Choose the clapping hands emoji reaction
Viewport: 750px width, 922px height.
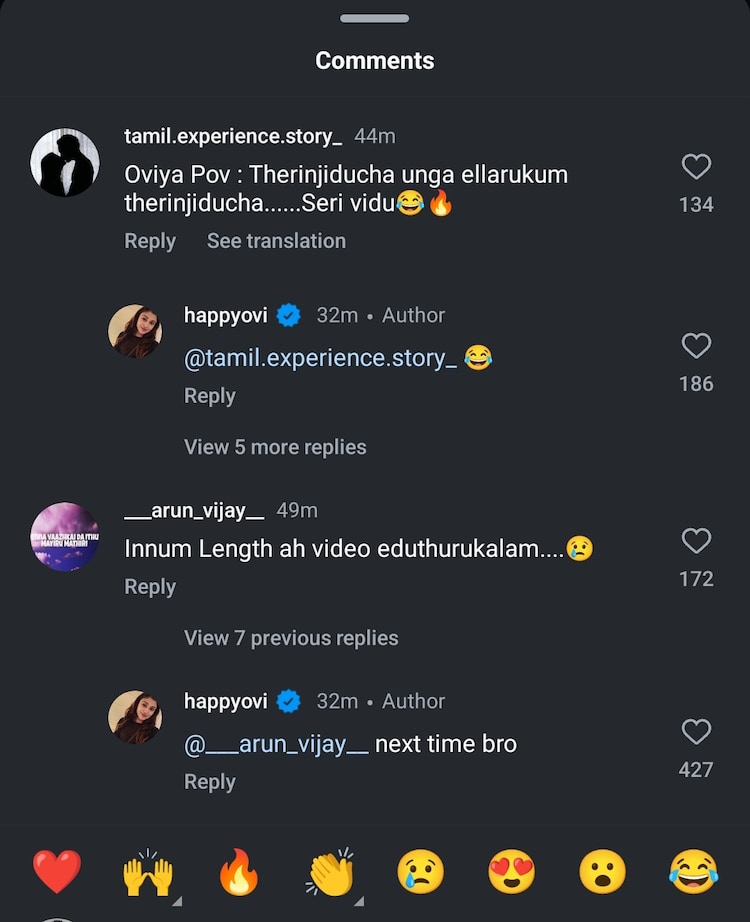[330, 873]
